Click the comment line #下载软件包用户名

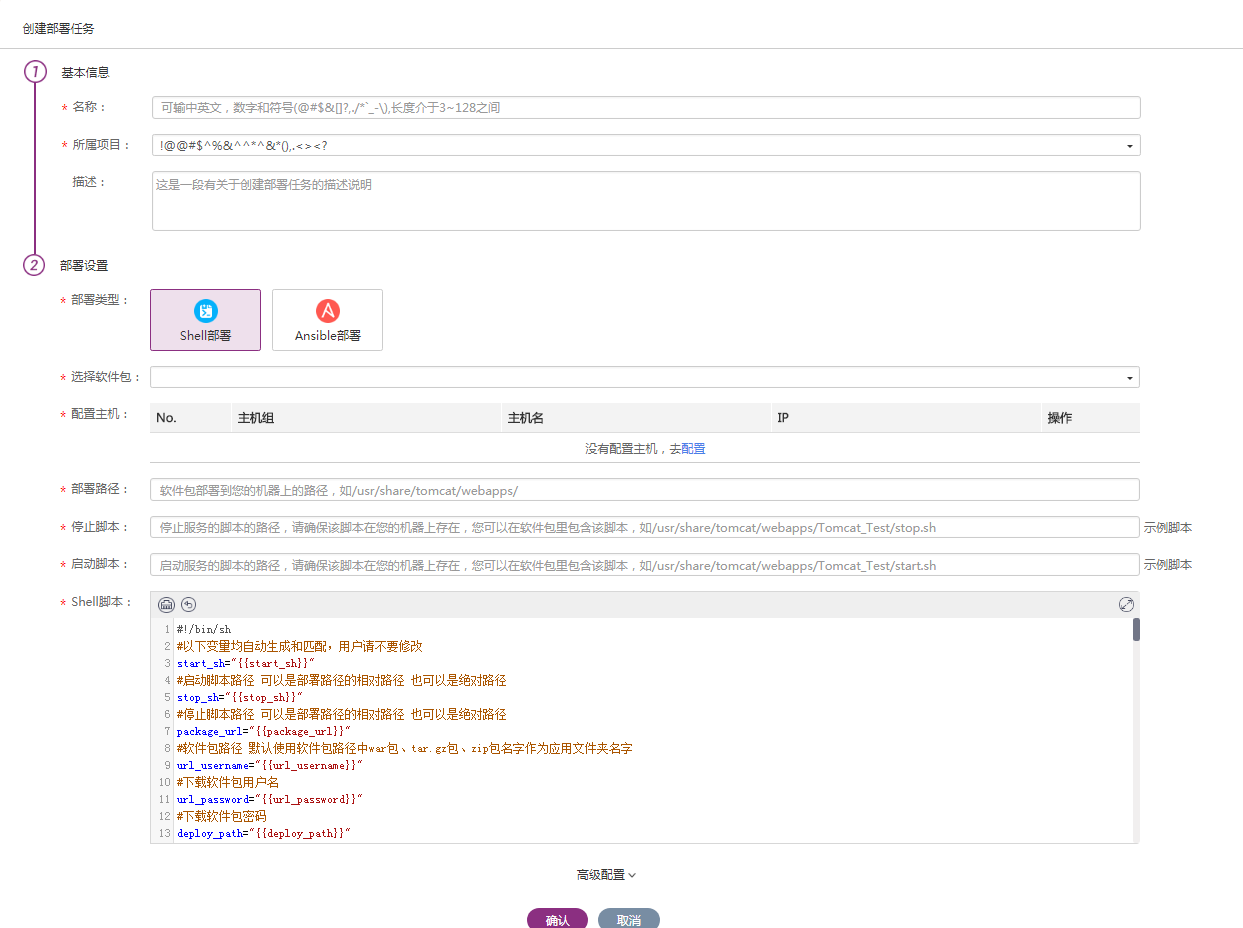(x=228, y=782)
